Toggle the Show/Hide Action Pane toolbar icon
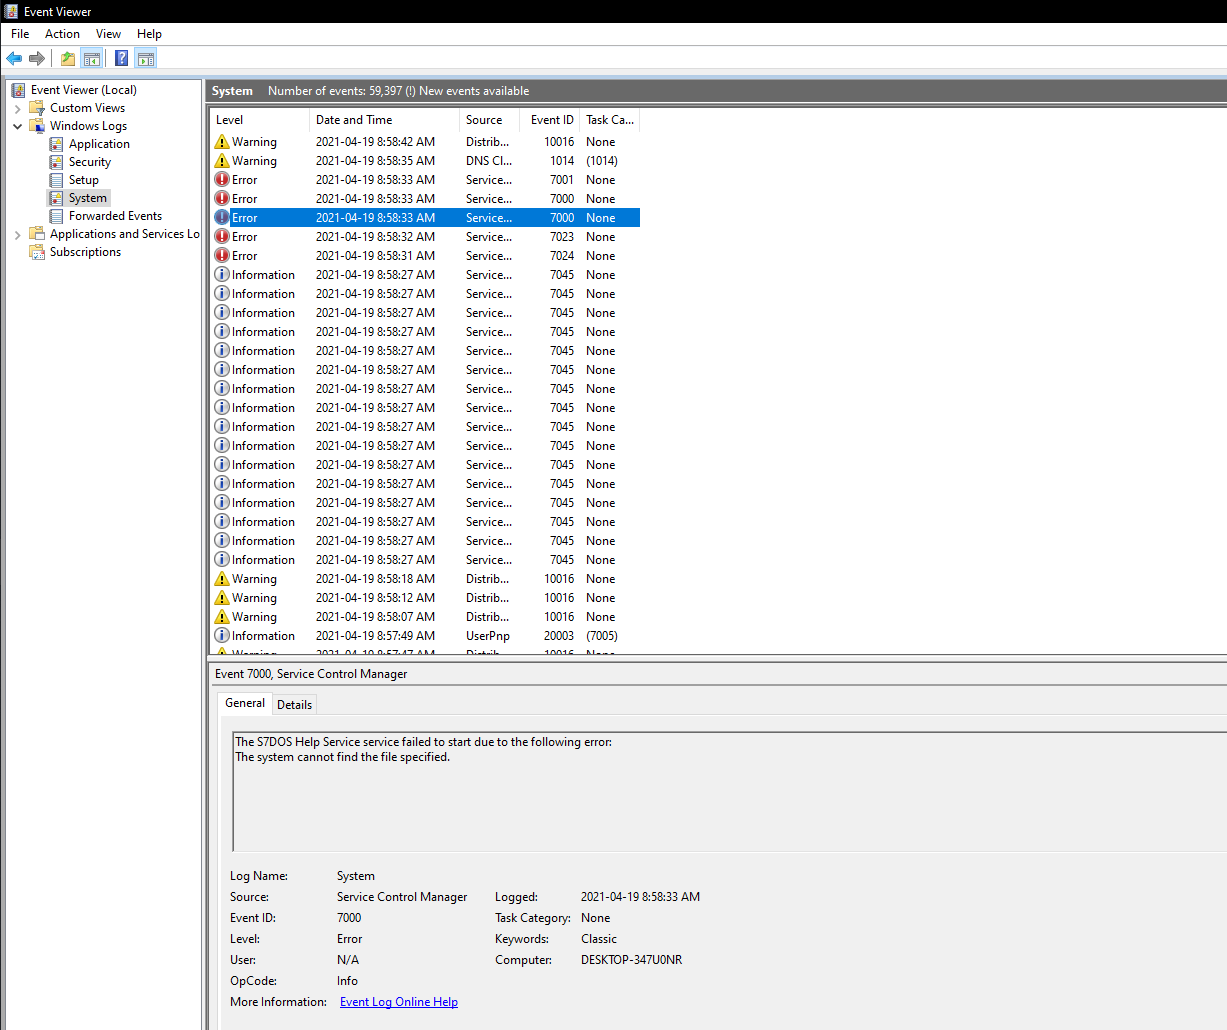 point(146,58)
